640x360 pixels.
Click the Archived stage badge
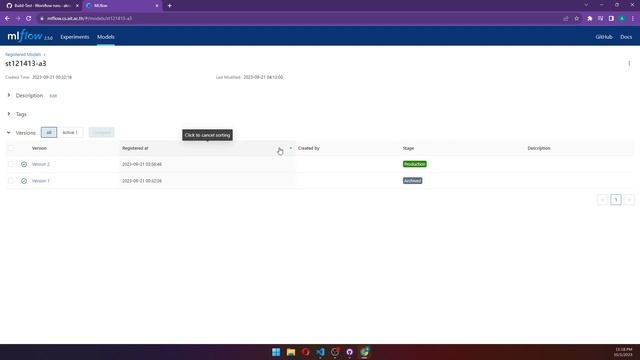(x=412, y=181)
